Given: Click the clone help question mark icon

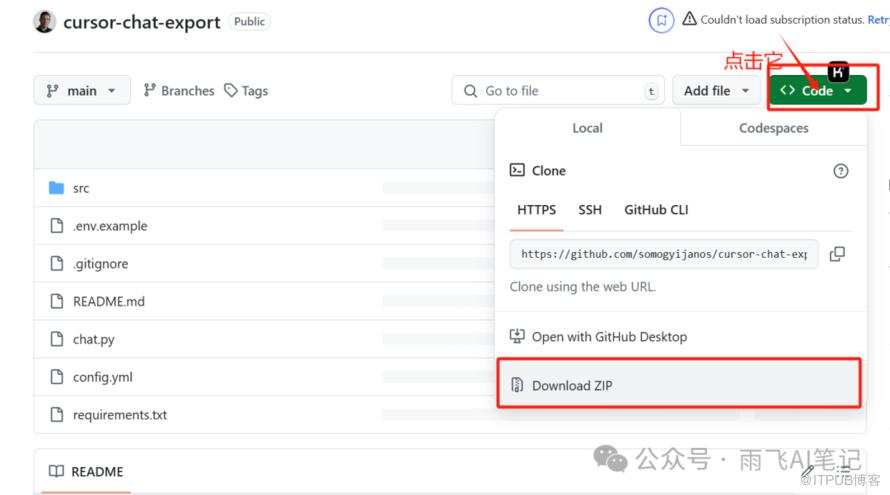Looking at the screenshot, I should point(840,171).
